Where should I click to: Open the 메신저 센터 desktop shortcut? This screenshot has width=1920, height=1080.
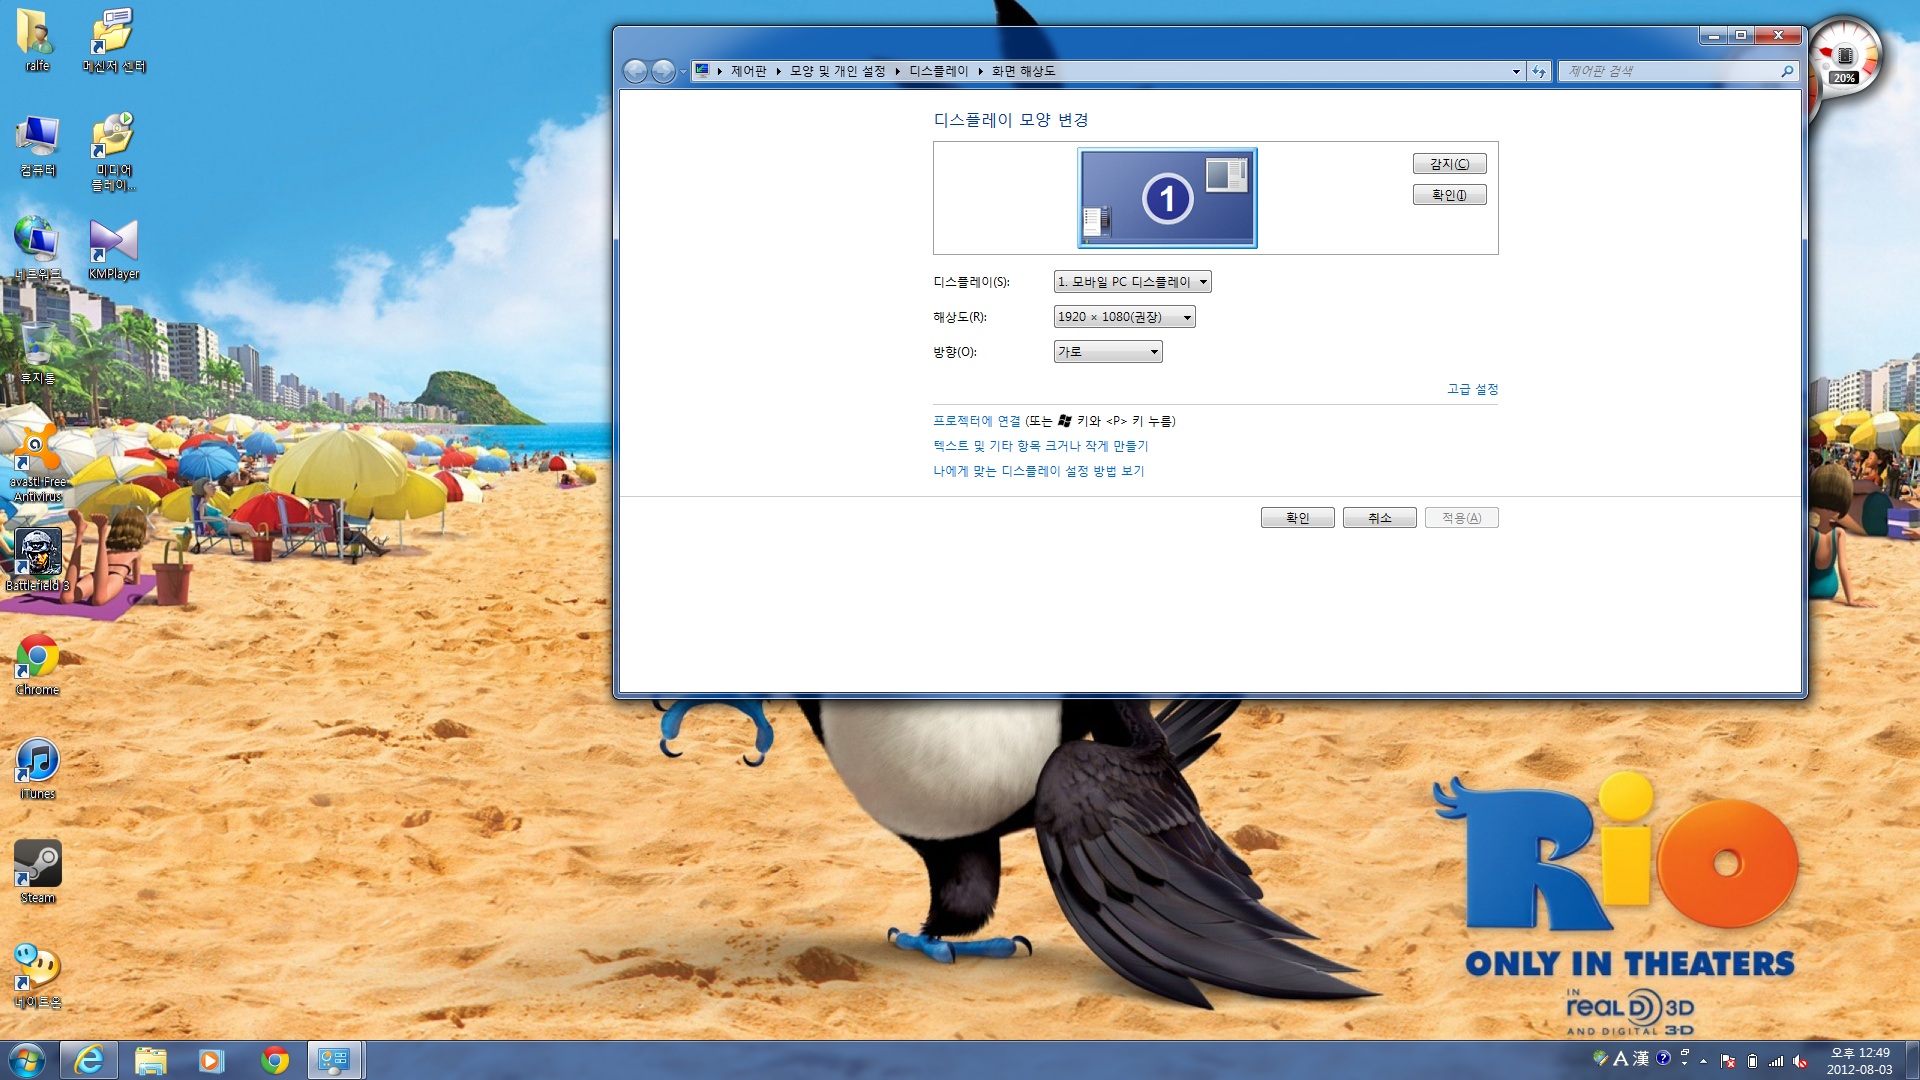click(x=113, y=40)
